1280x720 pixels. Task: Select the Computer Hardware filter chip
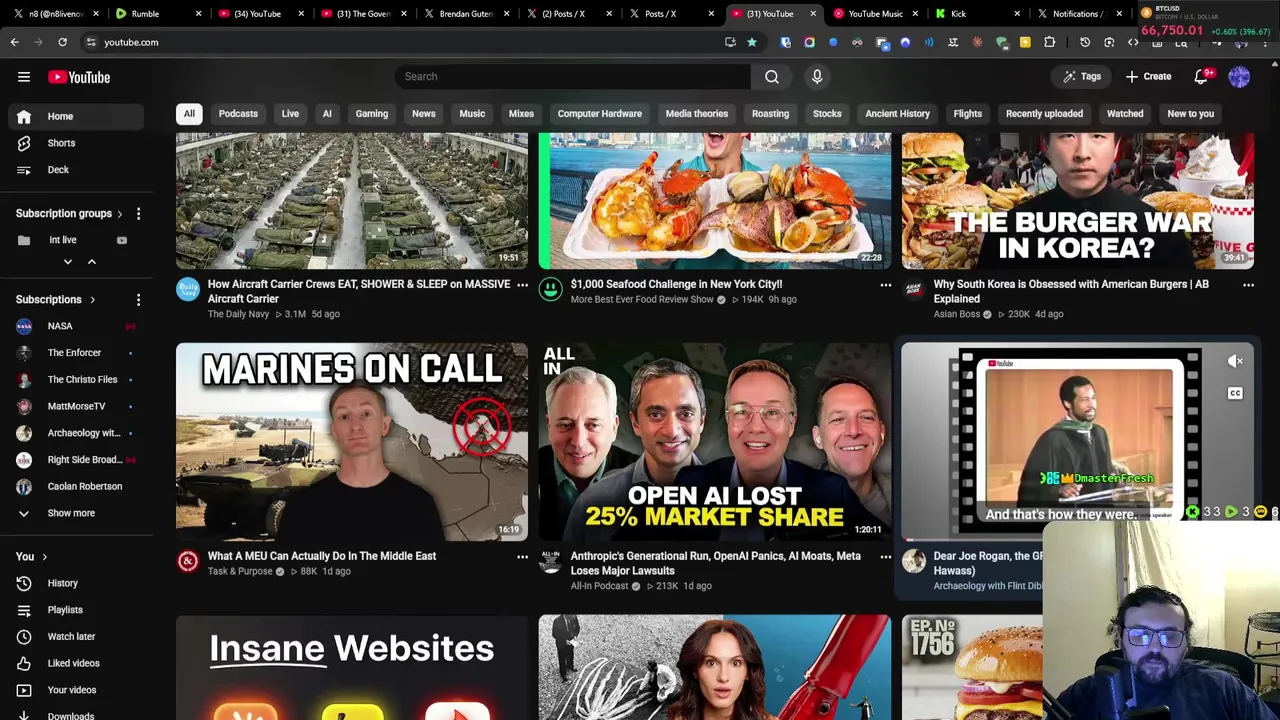point(600,114)
